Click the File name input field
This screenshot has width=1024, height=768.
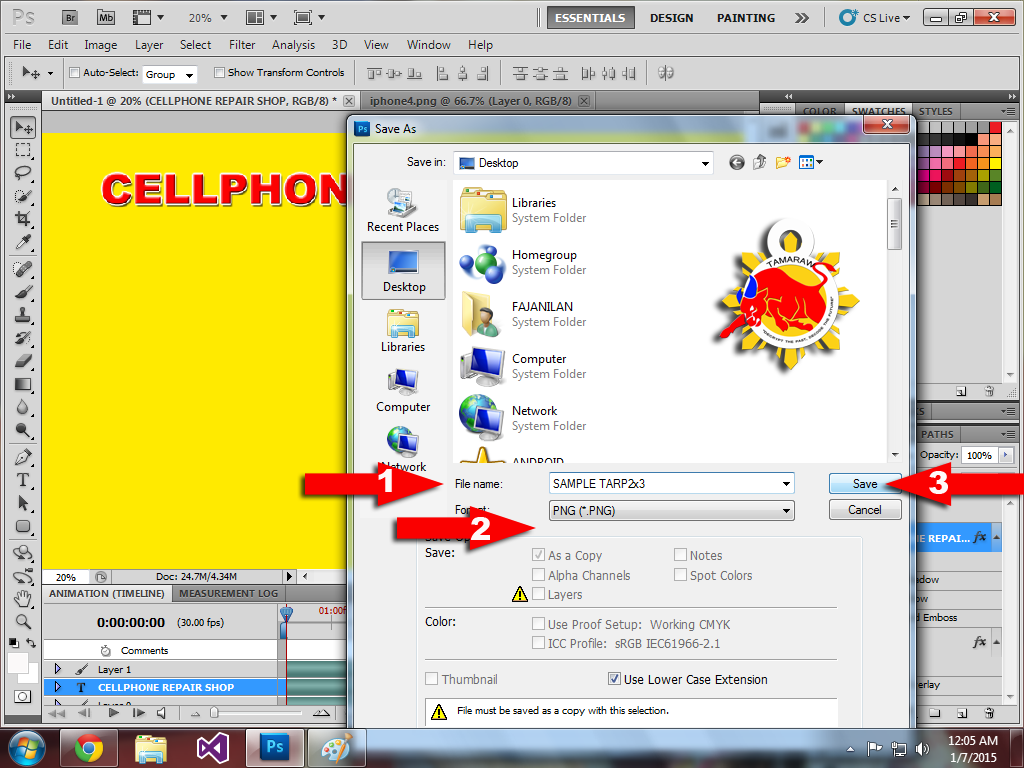[664, 483]
